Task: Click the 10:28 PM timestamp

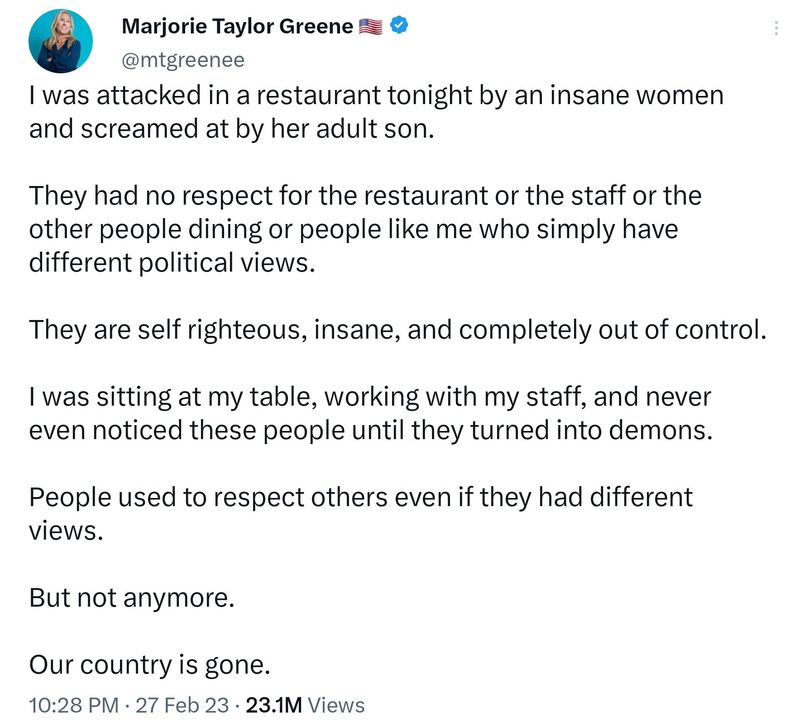Action: coord(72,704)
